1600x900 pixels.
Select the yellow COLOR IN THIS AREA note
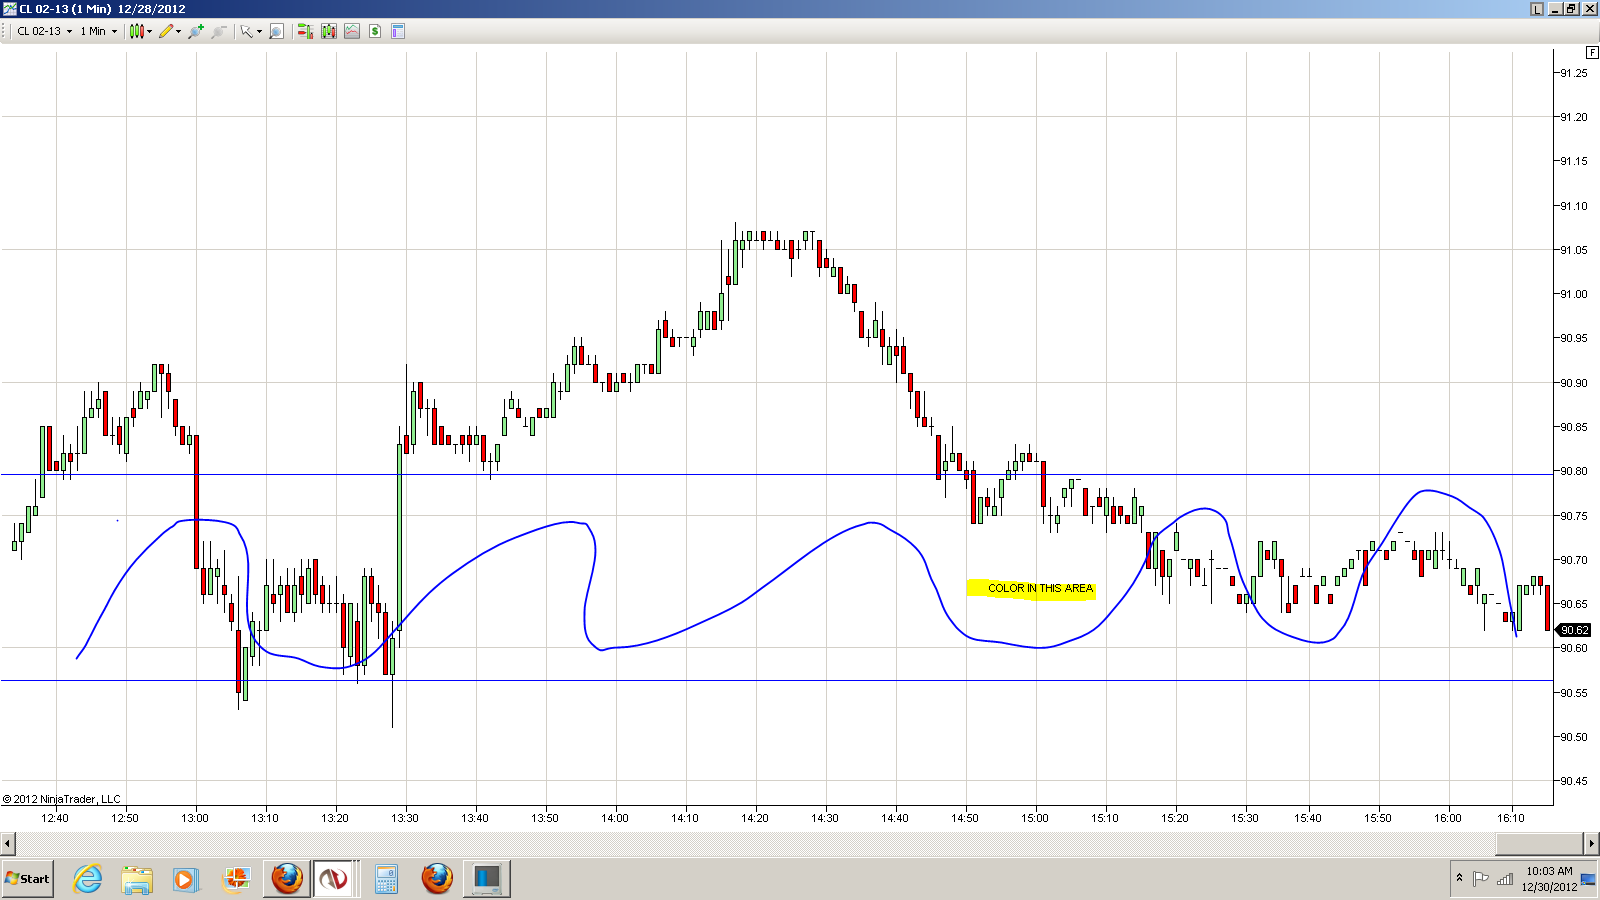1031,589
